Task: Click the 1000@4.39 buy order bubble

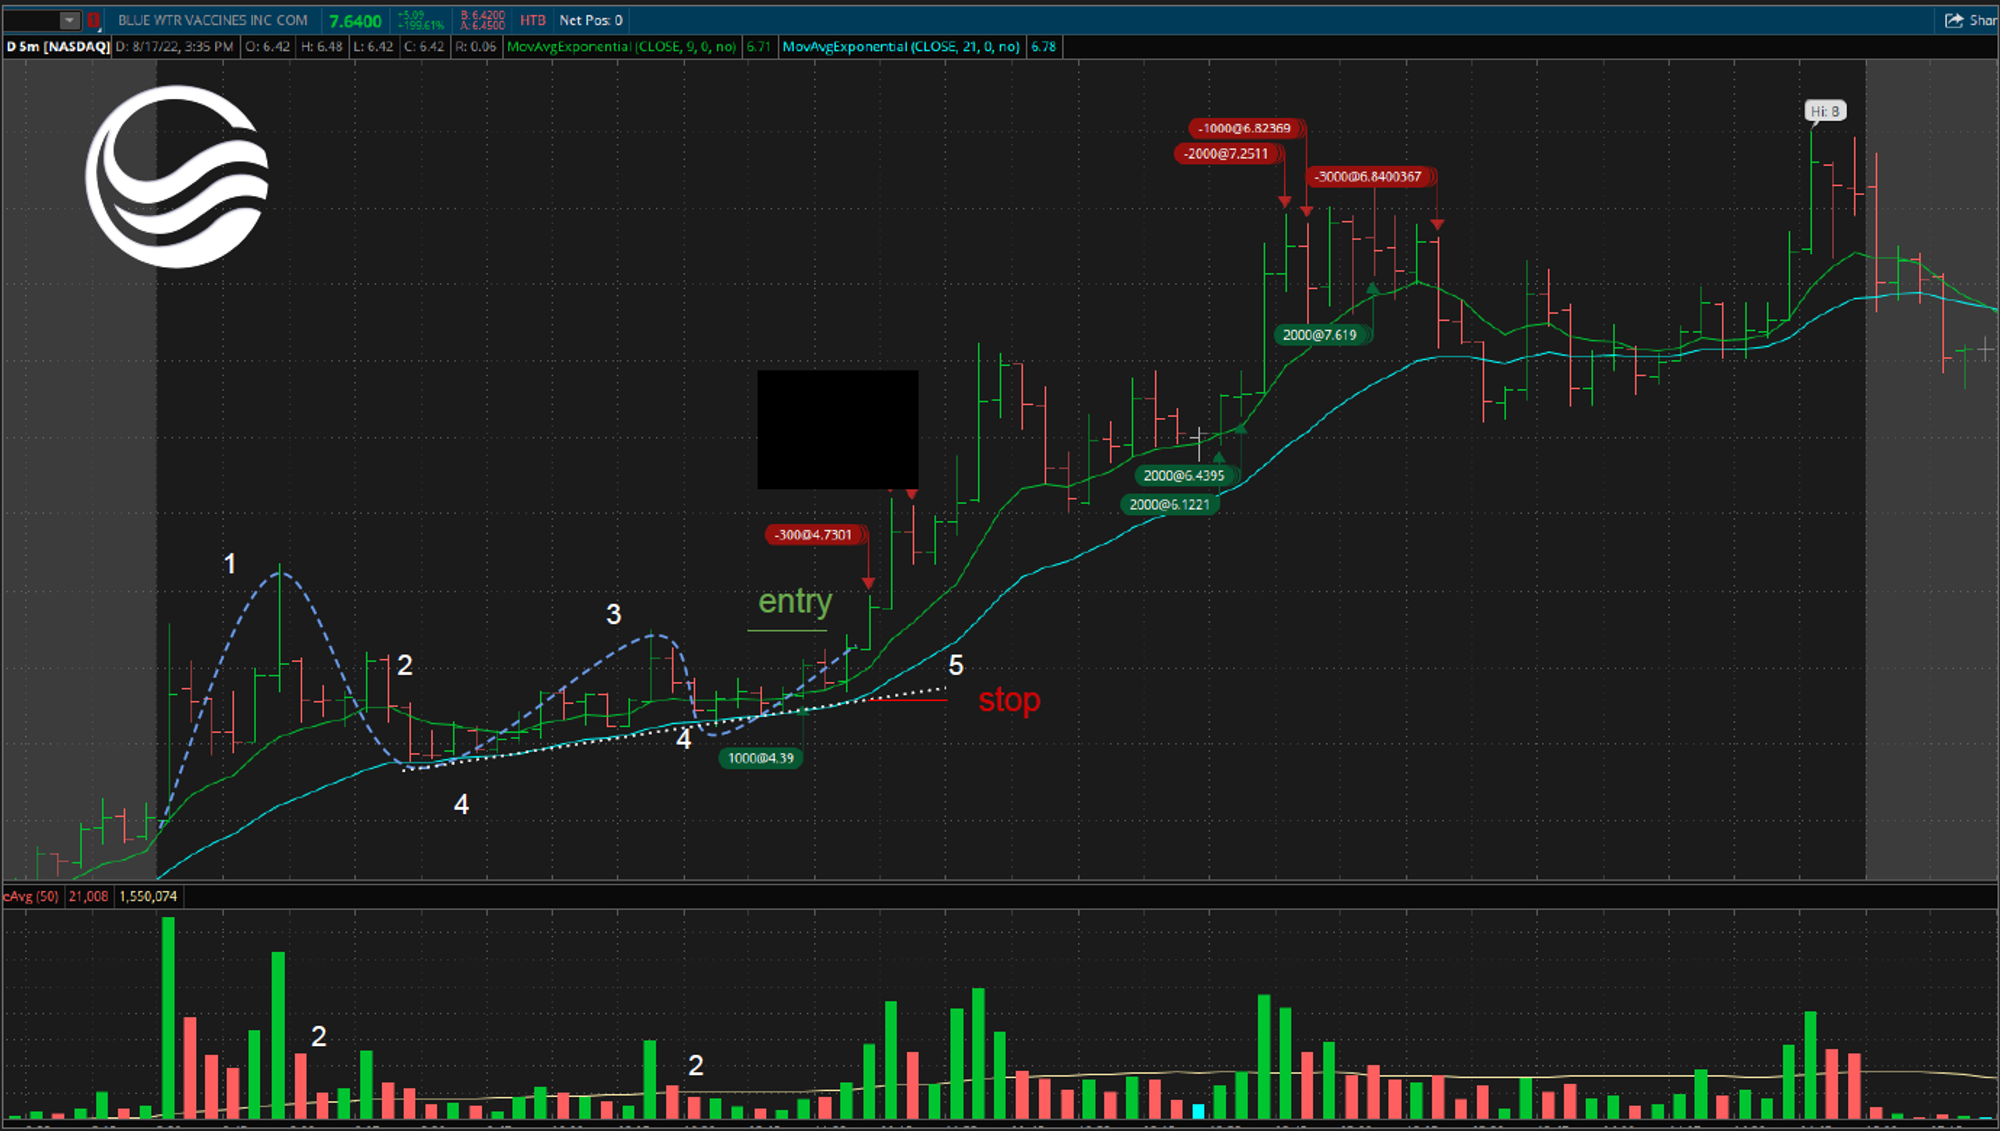Action: (x=761, y=758)
